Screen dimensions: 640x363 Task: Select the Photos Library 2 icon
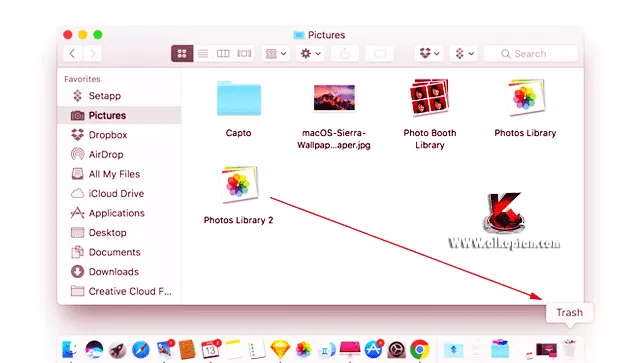click(x=239, y=185)
